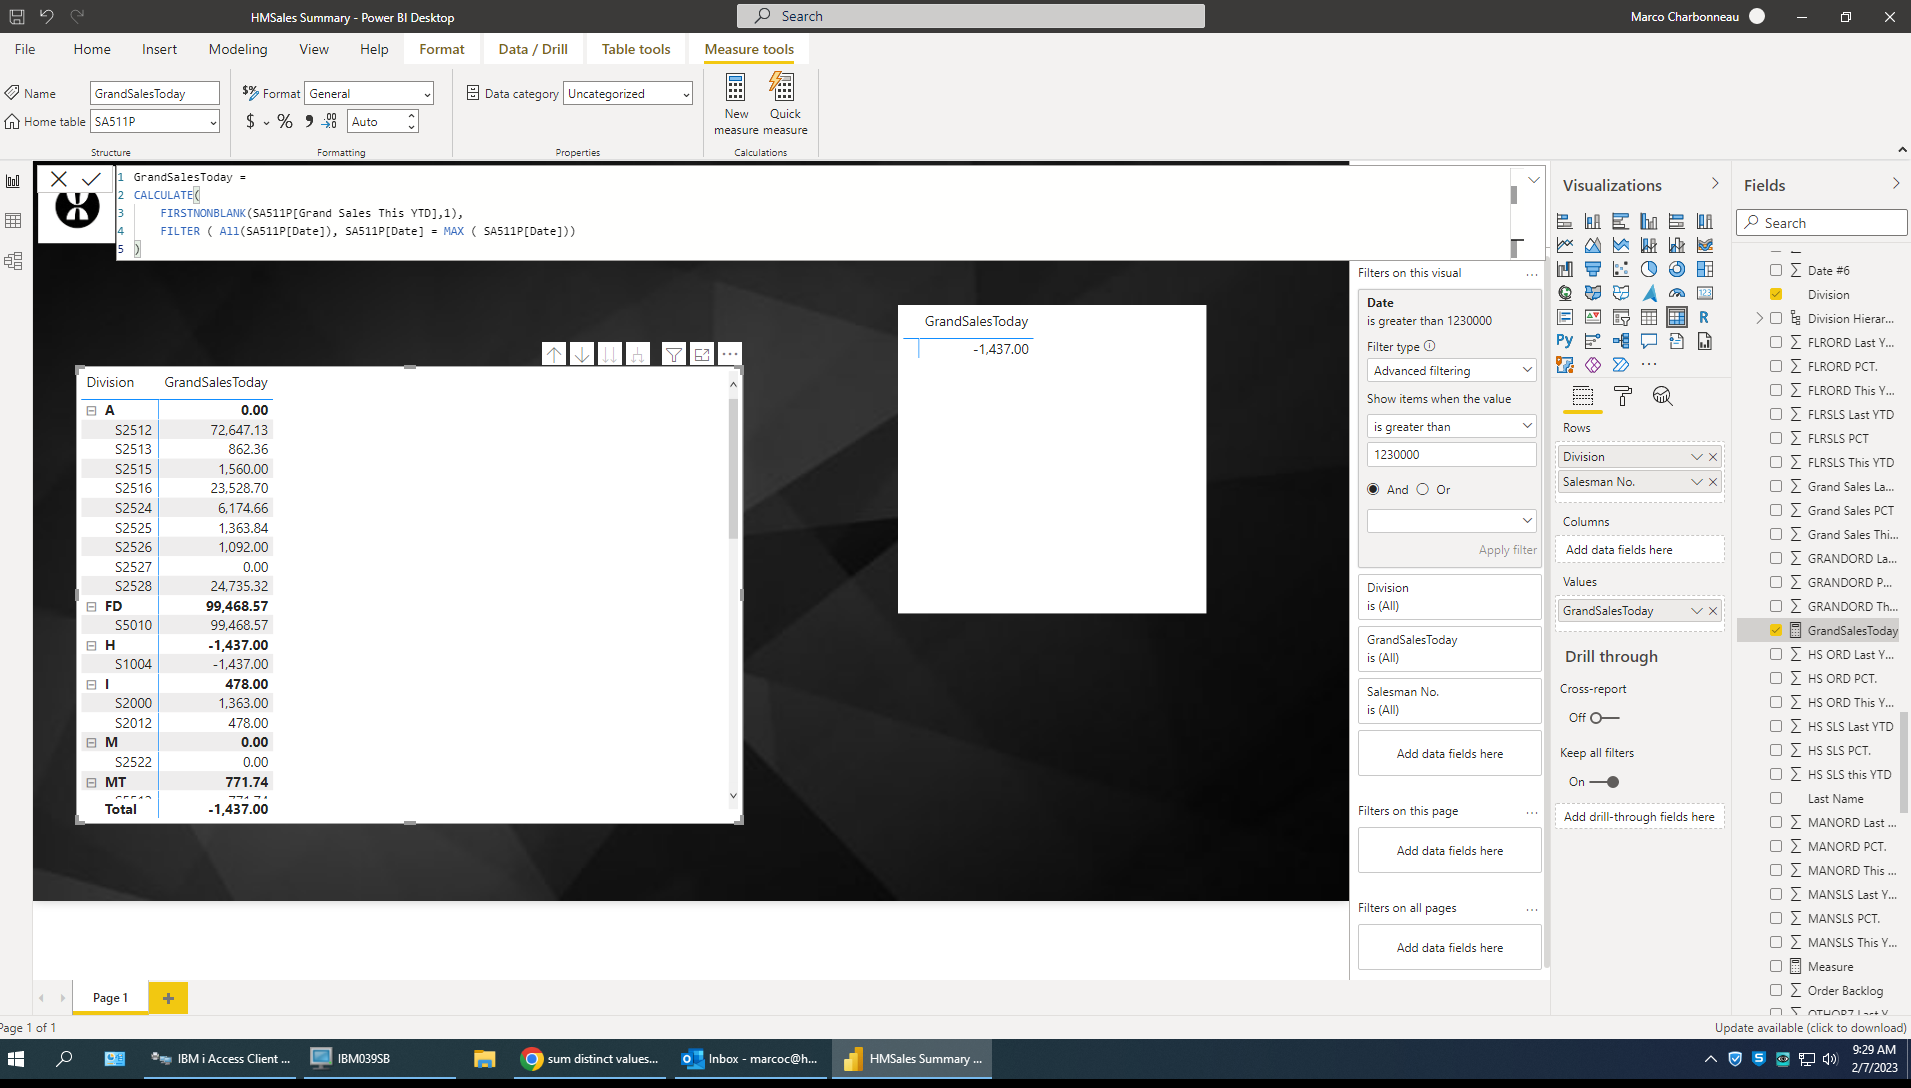Cancel formula edit with X icon
1911x1088 pixels.
59,179
